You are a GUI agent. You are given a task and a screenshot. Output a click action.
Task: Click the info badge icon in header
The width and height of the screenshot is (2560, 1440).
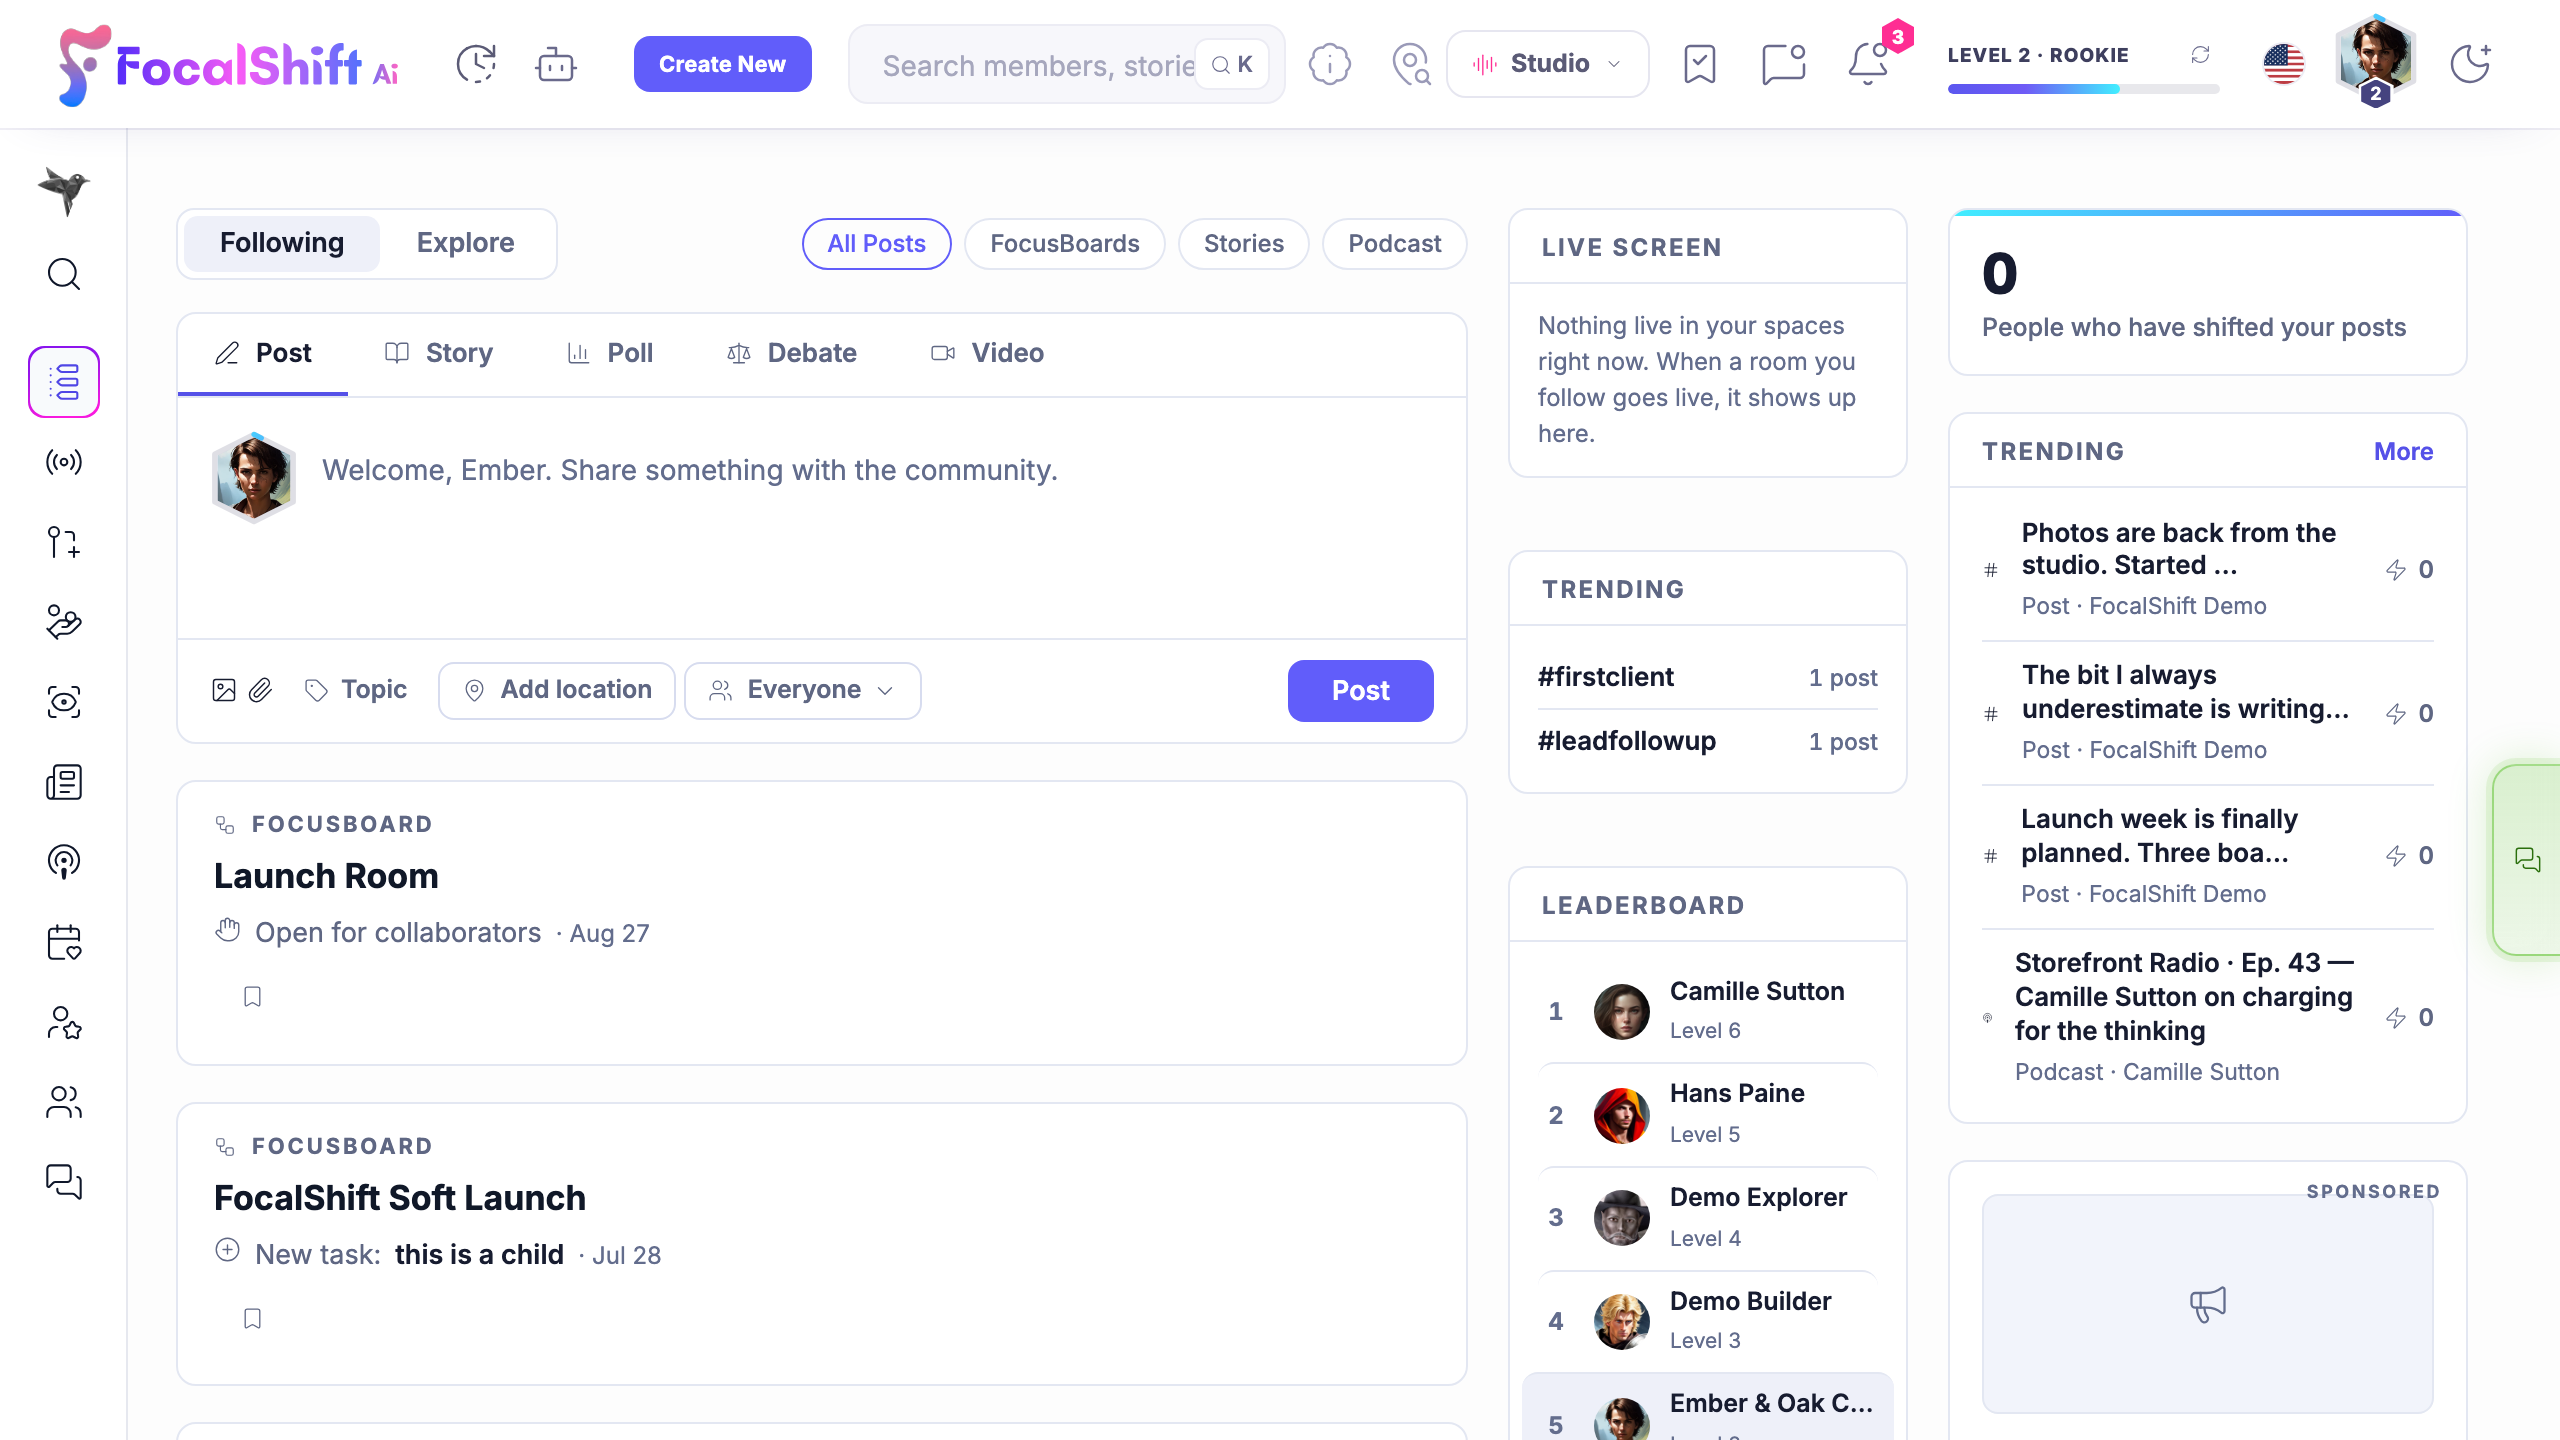[x=1330, y=64]
